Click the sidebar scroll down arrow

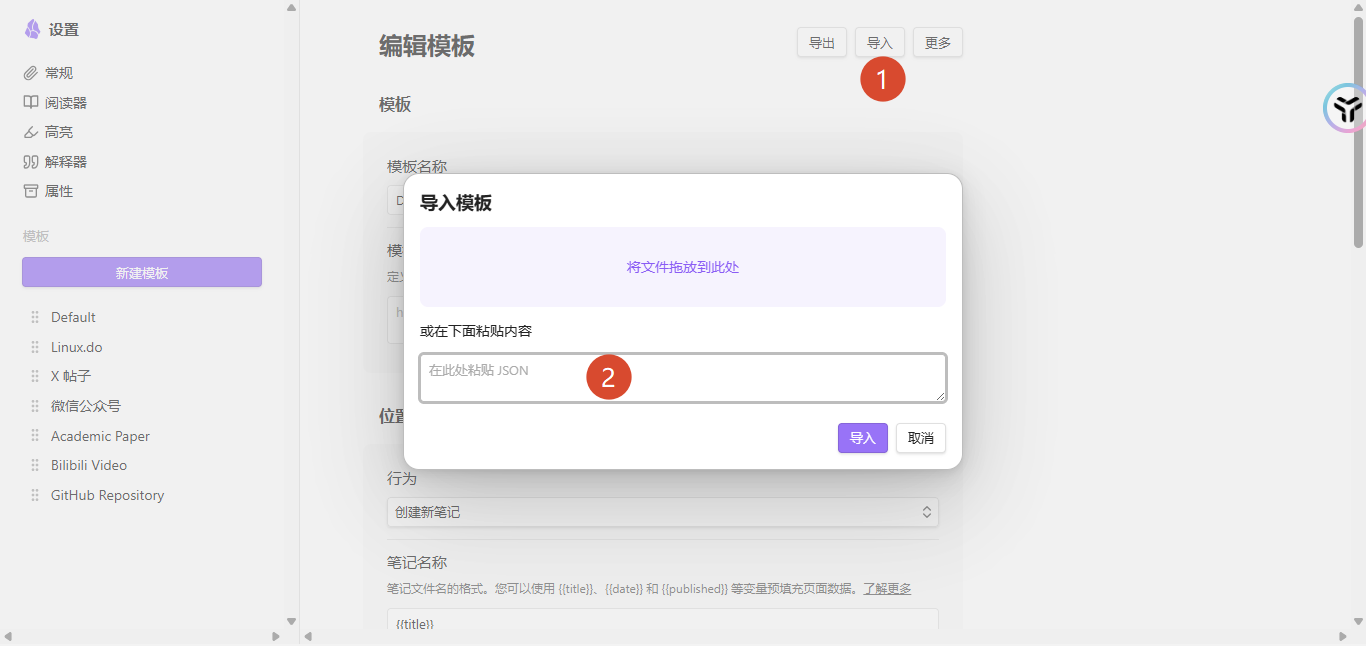pyautogui.click(x=291, y=621)
